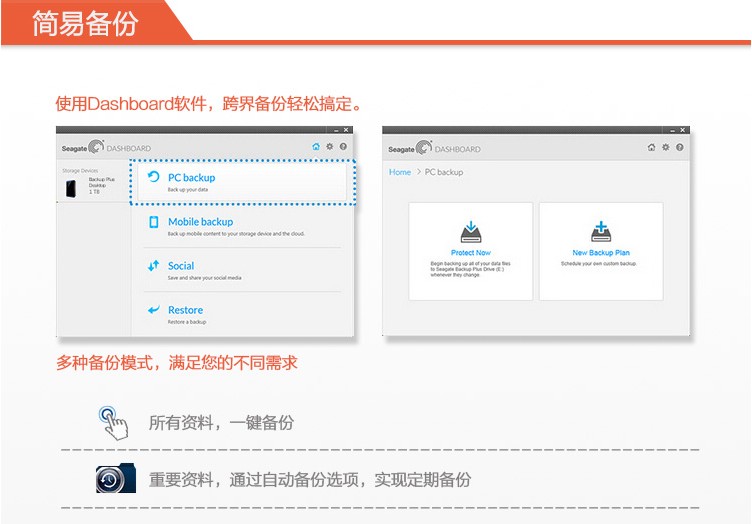Click the PC backup breadcrumb text
The image size is (752, 524).
(444, 172)
